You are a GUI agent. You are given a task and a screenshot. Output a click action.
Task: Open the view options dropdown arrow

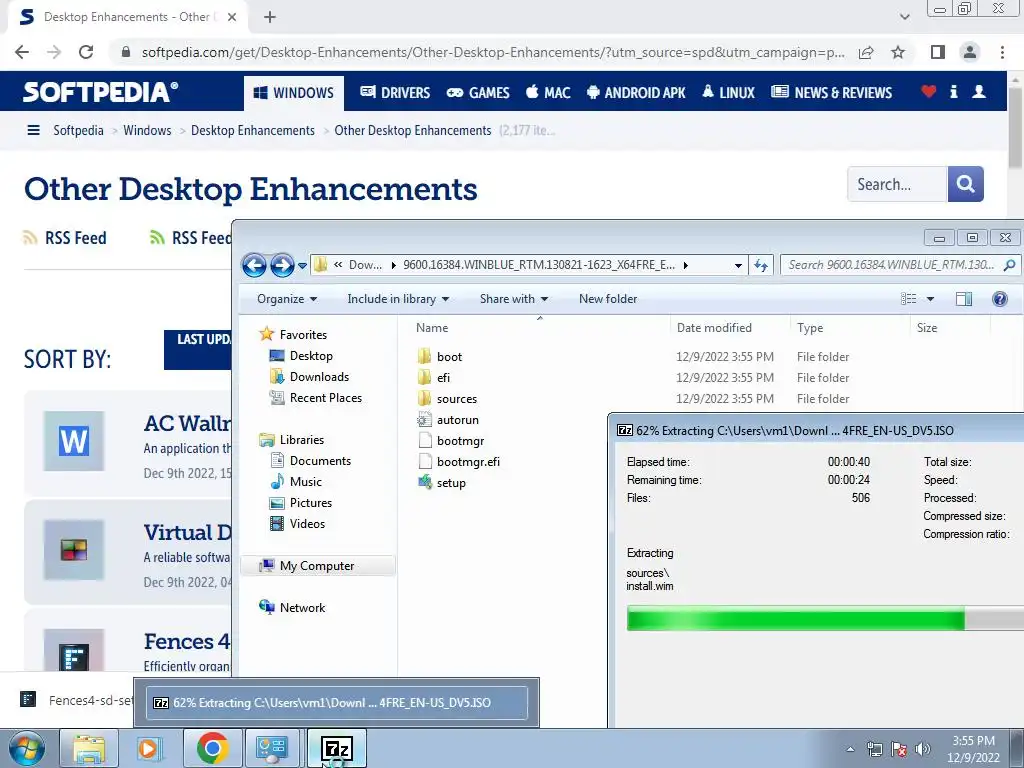931,299
